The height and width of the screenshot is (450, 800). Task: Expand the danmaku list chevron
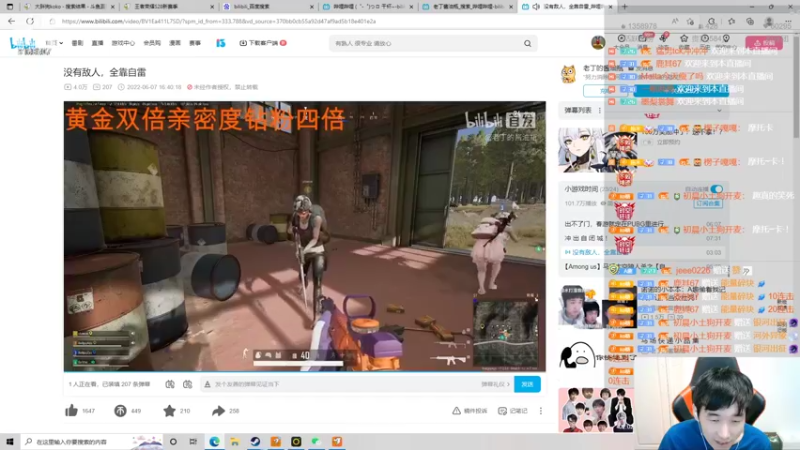pyautogui.click(x=719, y=110)
